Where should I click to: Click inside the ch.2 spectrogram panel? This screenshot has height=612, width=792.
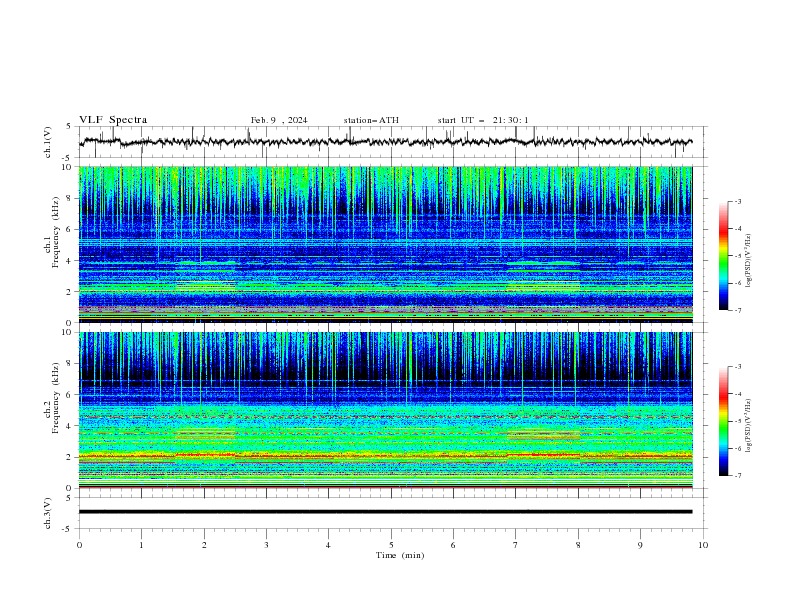coord(386,410)
